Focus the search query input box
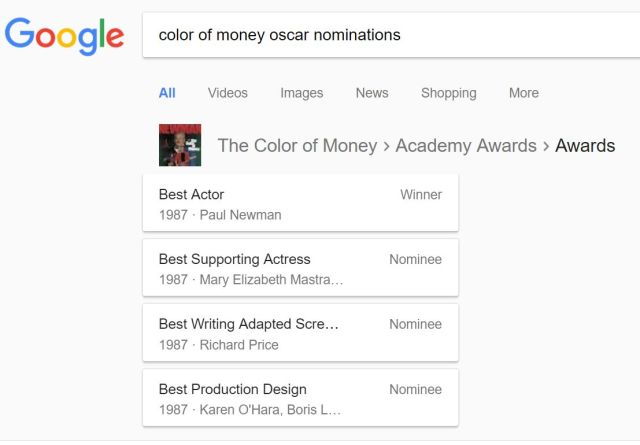Viewport: 640px width, 445px height. [x=390, y=35]
